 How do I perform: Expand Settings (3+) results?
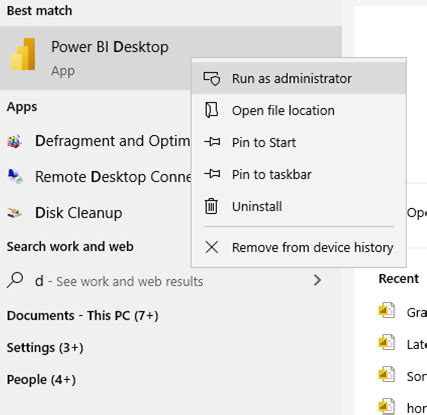click(x=45, y=348)
